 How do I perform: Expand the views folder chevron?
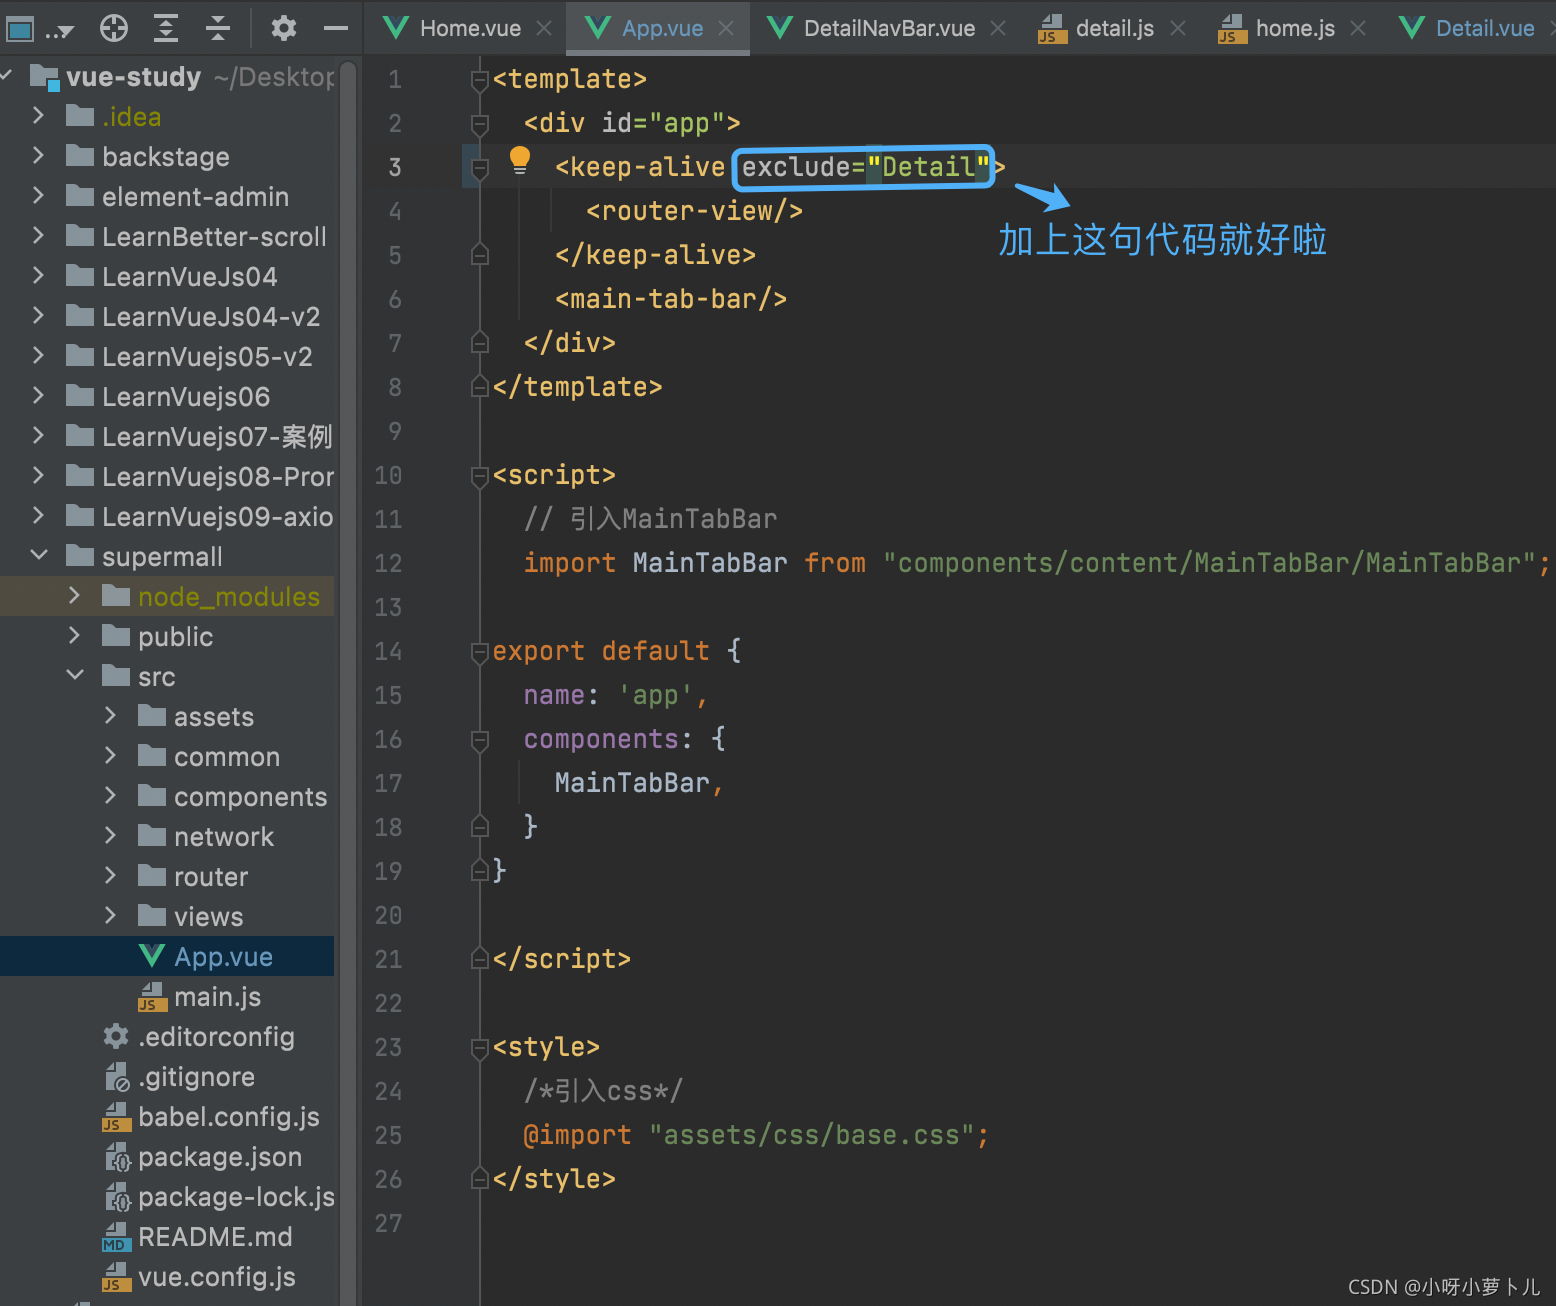[x=110, y=916]
